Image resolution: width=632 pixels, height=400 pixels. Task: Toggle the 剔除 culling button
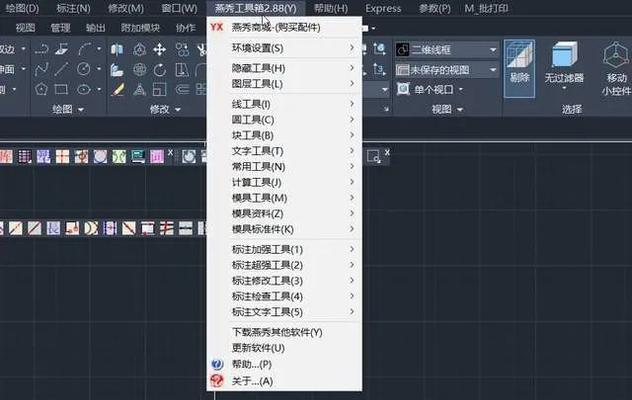click(519, 68)
